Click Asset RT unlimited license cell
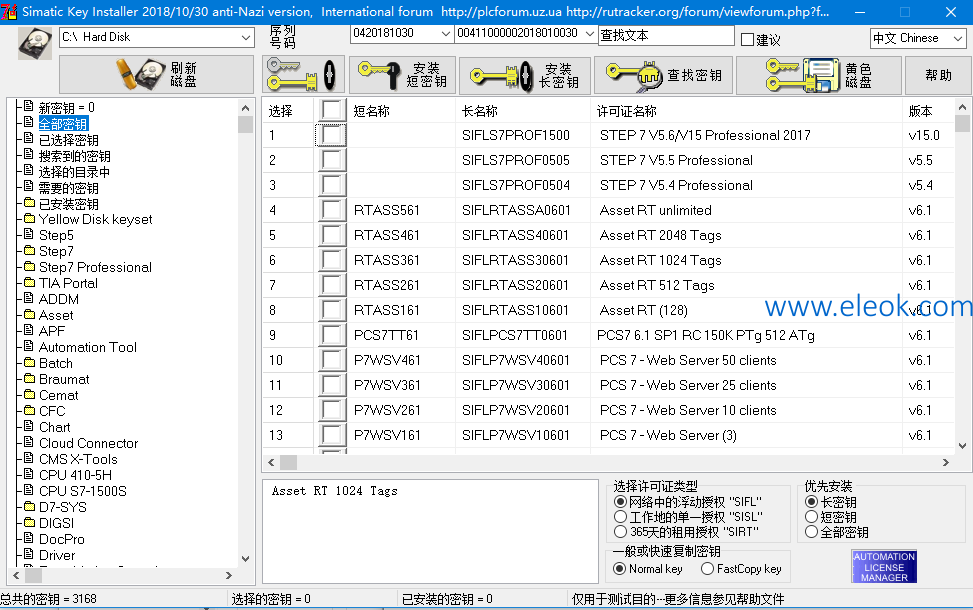 pos(655,210)
